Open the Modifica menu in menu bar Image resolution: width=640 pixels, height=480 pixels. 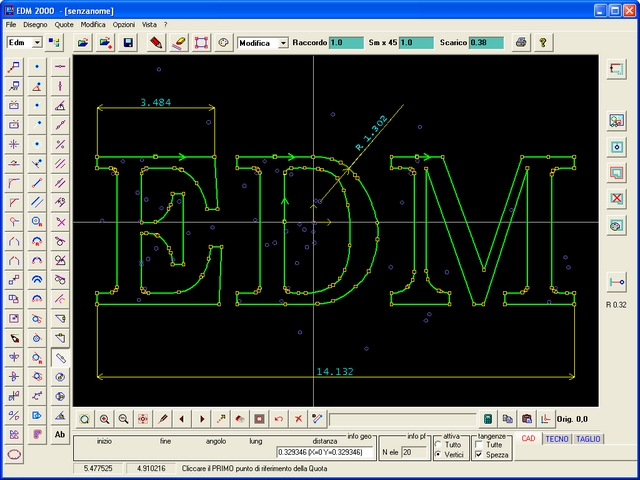93,24
